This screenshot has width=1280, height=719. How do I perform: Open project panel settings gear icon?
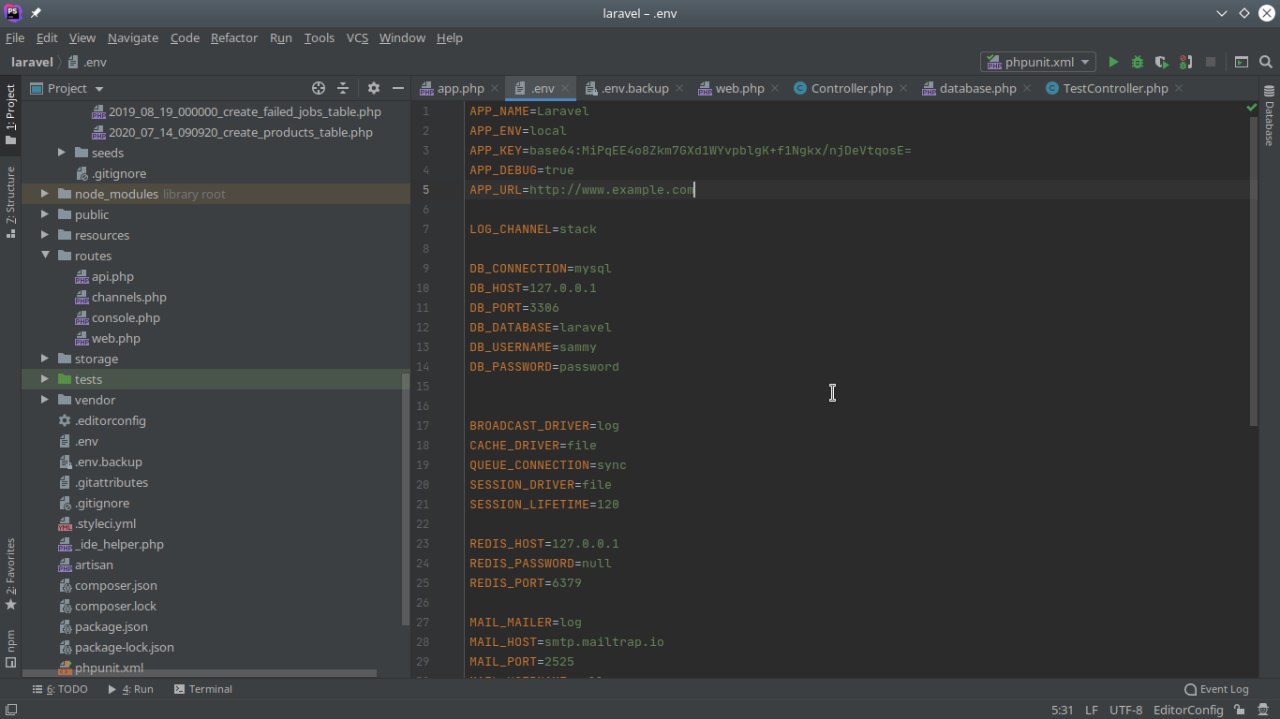click(374, 88)
